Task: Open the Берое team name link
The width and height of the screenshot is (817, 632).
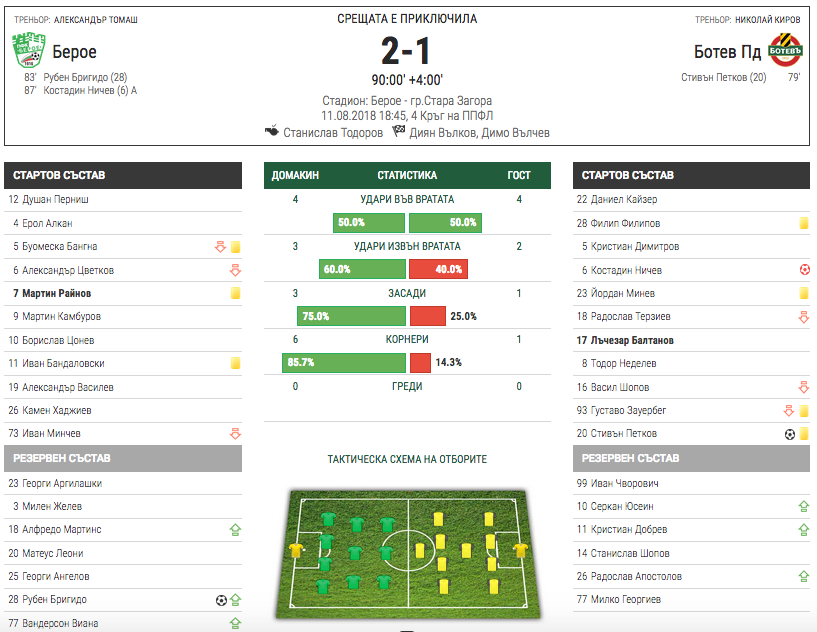Action: pos(74,52)
